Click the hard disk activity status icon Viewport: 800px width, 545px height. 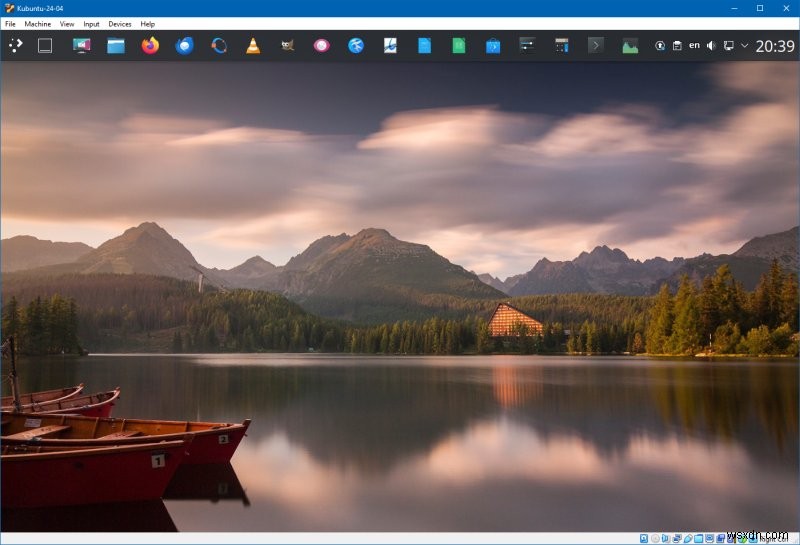pos(644,538)
